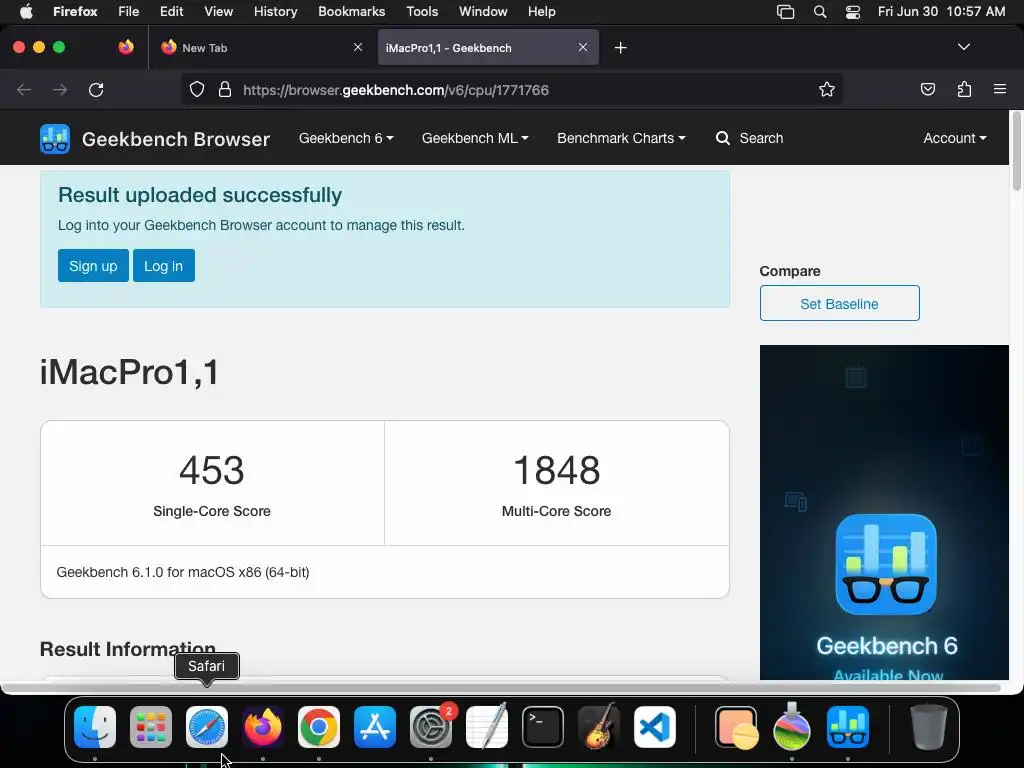Image resolution: width=1024 pixels, height=768 pixels.
Task: Launch Safari from the dock
Action: pos(207,727)
